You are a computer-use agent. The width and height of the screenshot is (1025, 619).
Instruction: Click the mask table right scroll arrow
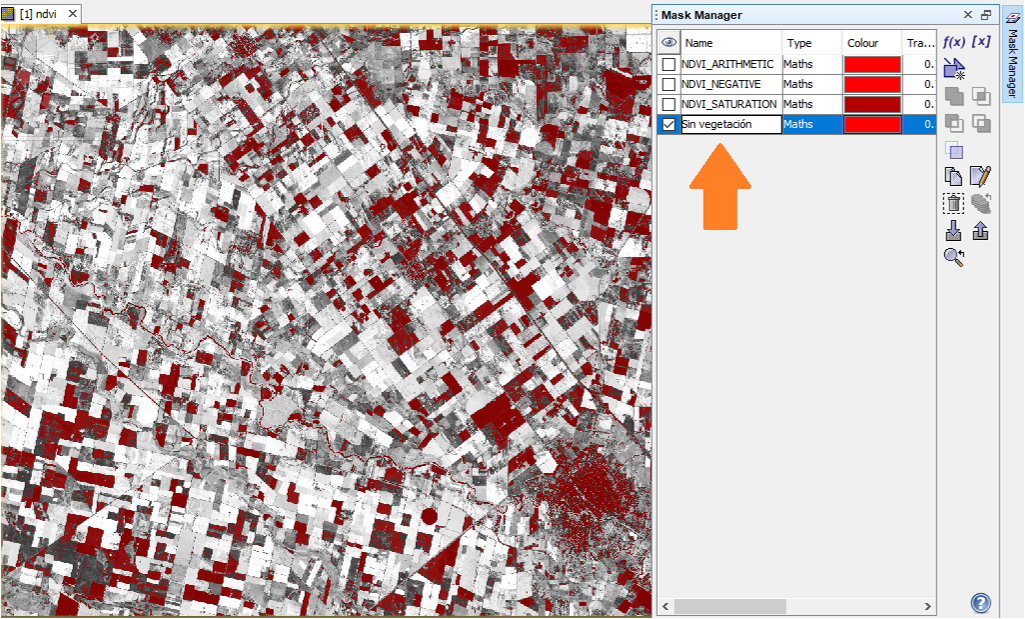tap(928, 607)
